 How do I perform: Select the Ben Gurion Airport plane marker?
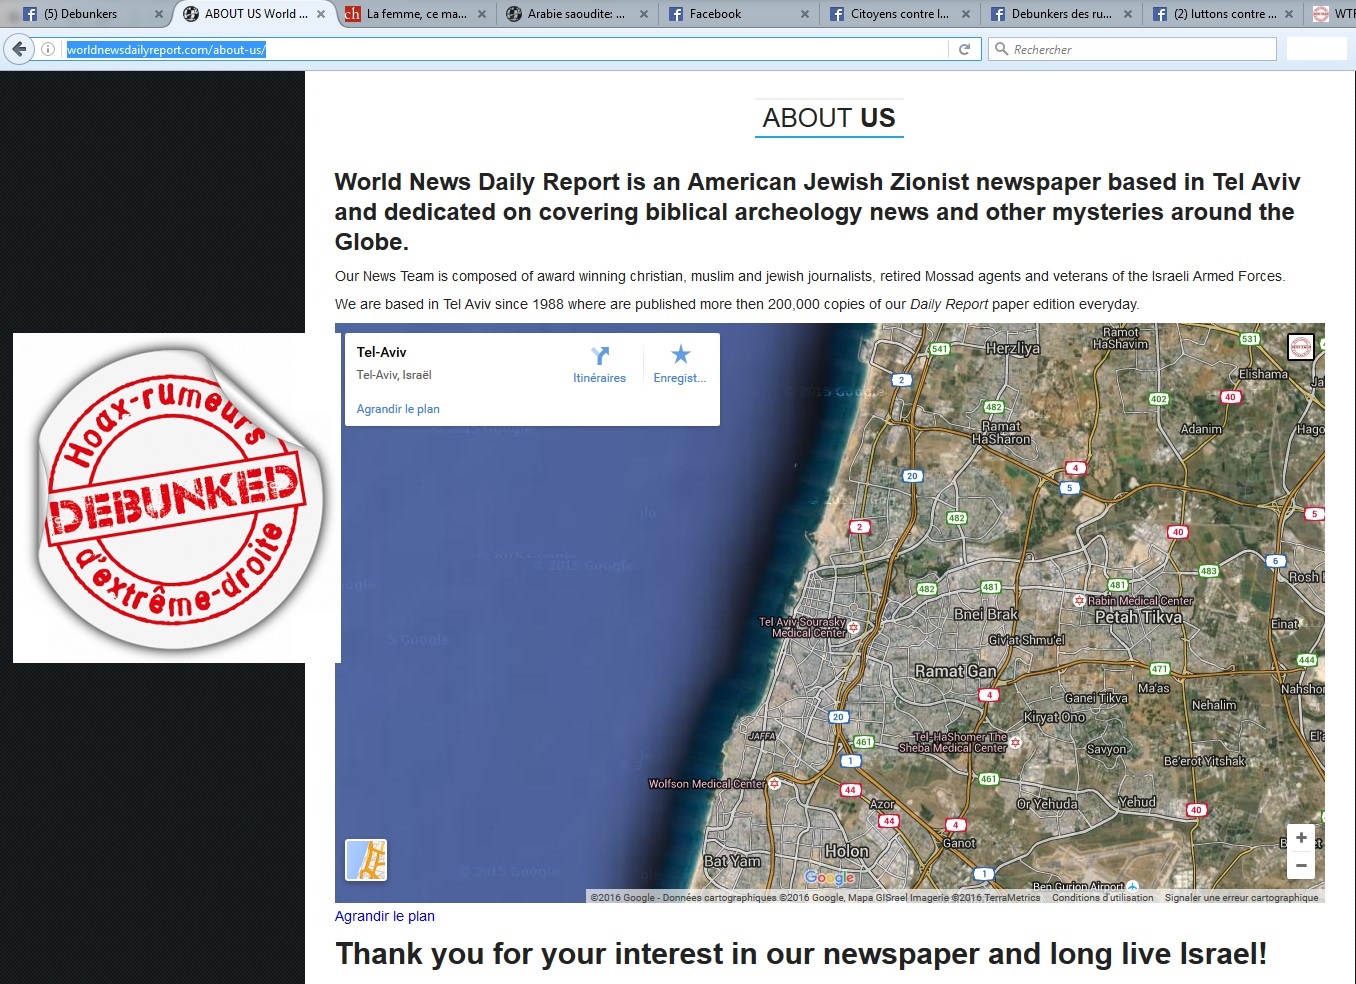[x=1132, y=886]
